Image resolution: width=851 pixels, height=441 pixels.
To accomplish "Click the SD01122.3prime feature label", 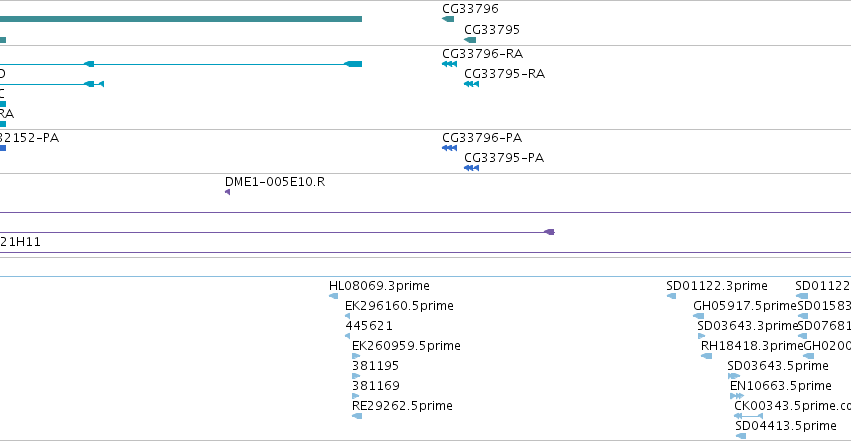I will click(x=717, y=286).
